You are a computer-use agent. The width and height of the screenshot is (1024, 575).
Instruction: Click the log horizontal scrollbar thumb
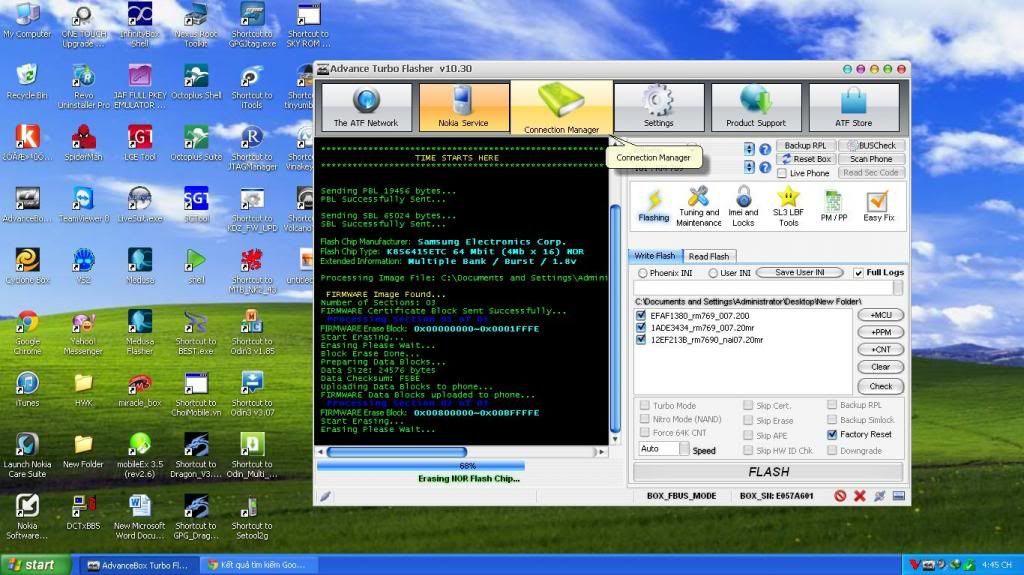(x=396, y=452)
